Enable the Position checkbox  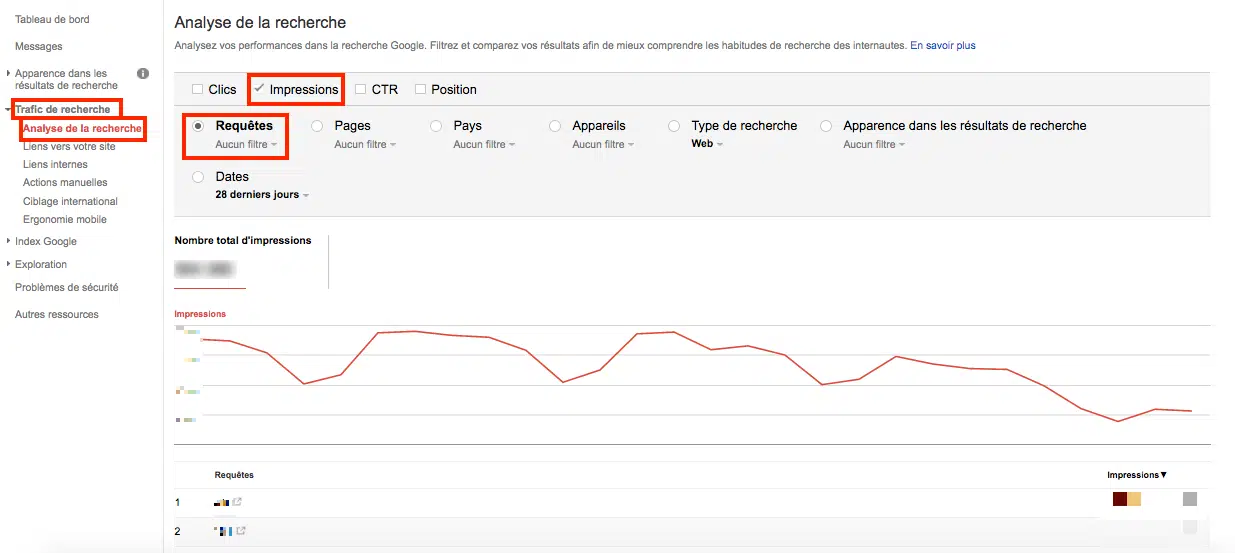click(x=420, y=90)
